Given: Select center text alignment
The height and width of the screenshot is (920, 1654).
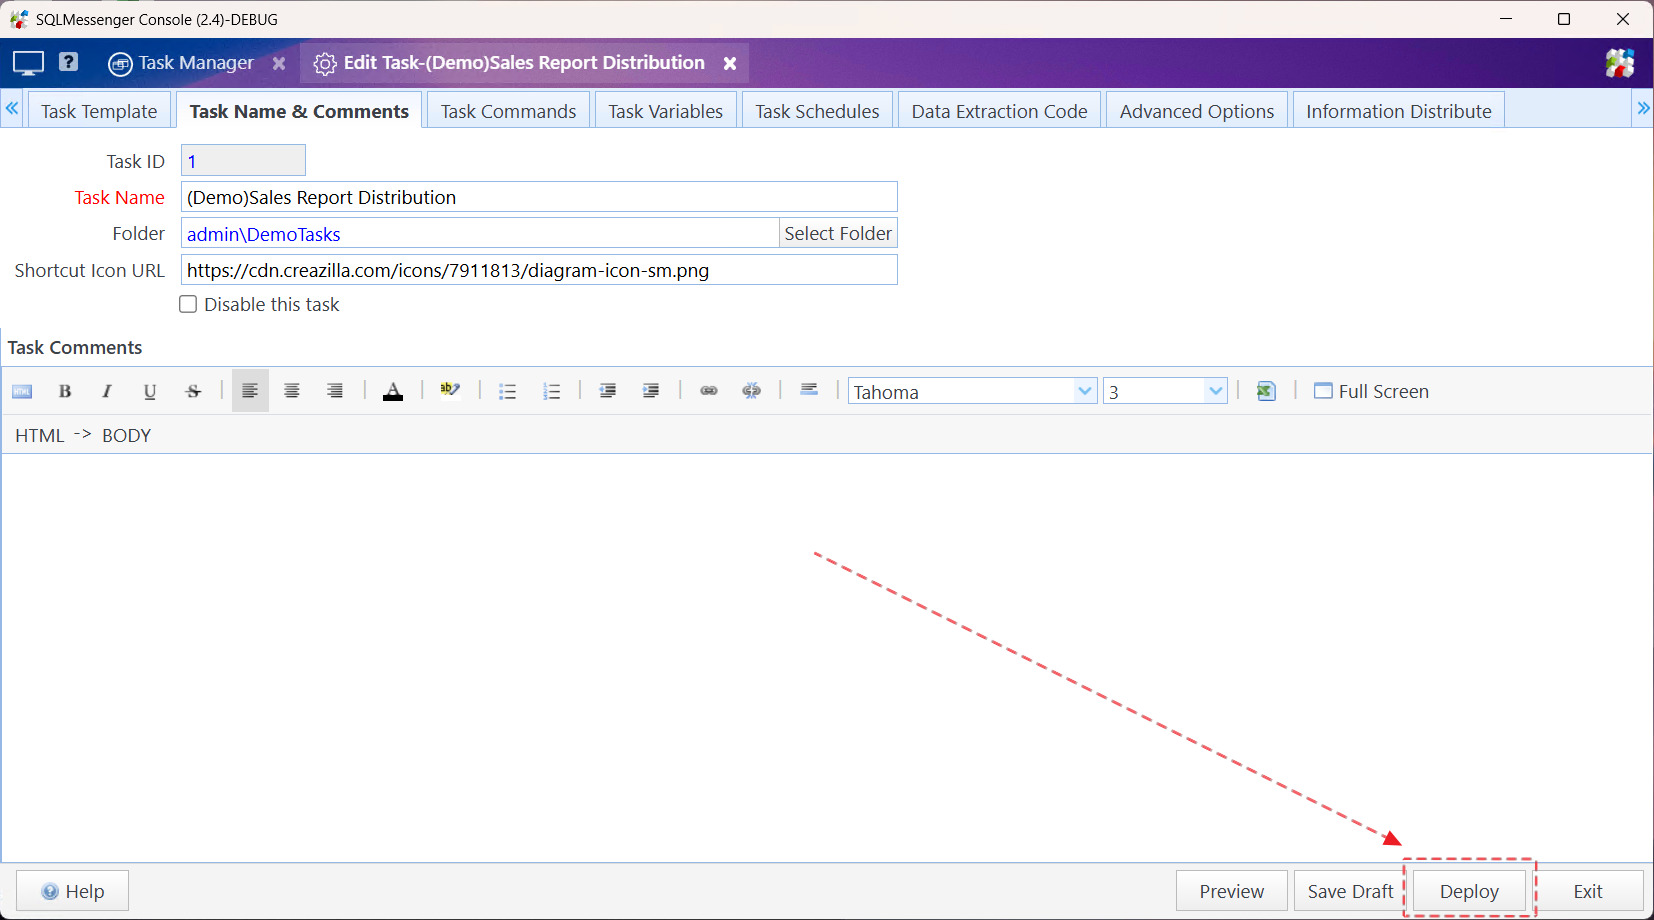Looking at the screenshot, I should coord(292,391).
